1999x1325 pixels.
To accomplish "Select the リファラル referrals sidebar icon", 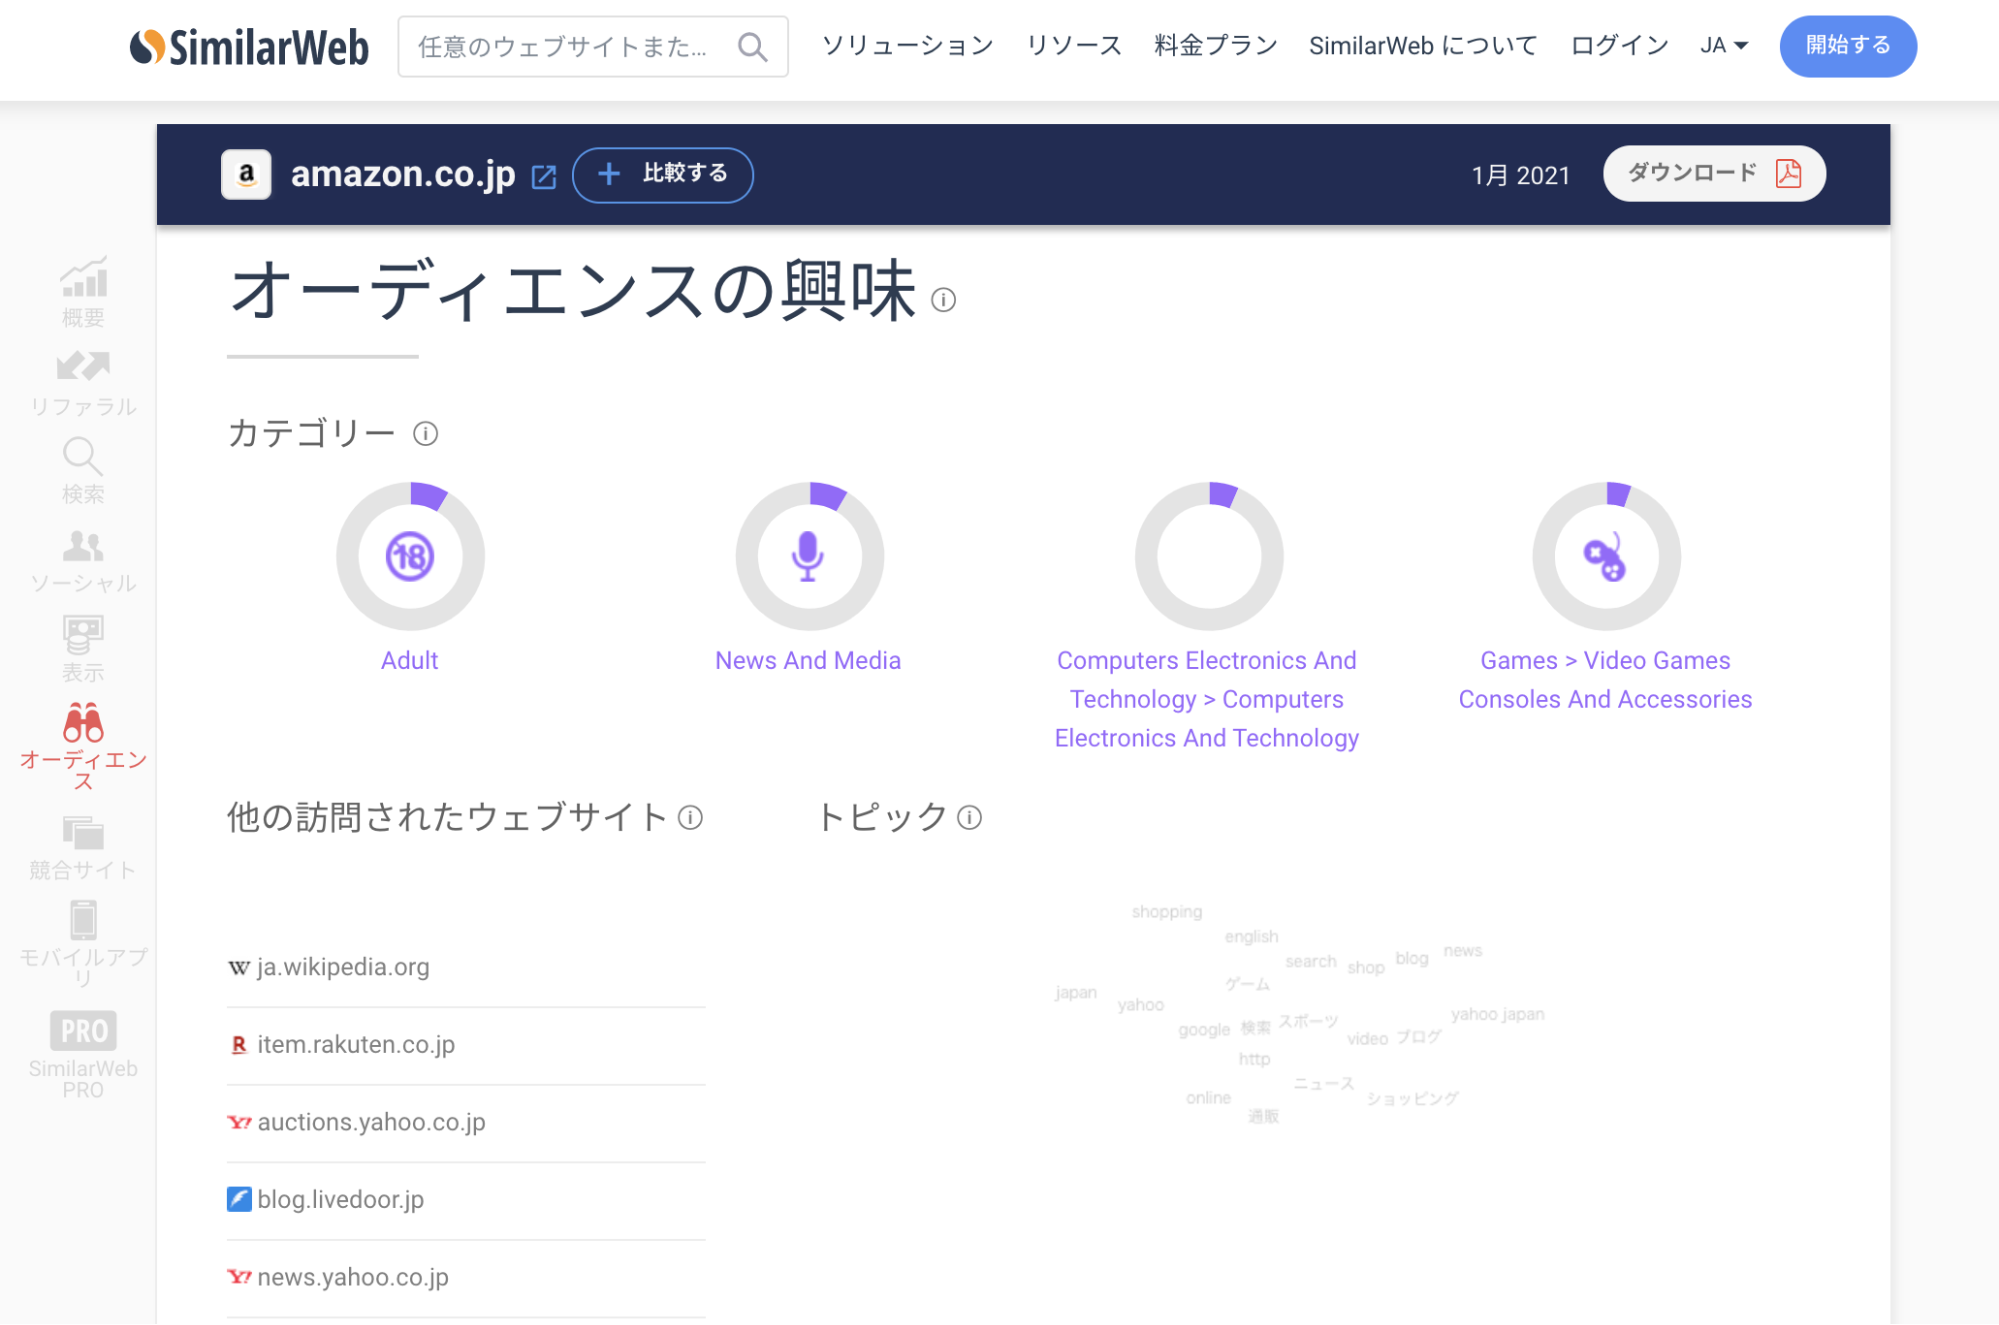I will (83, 382).
